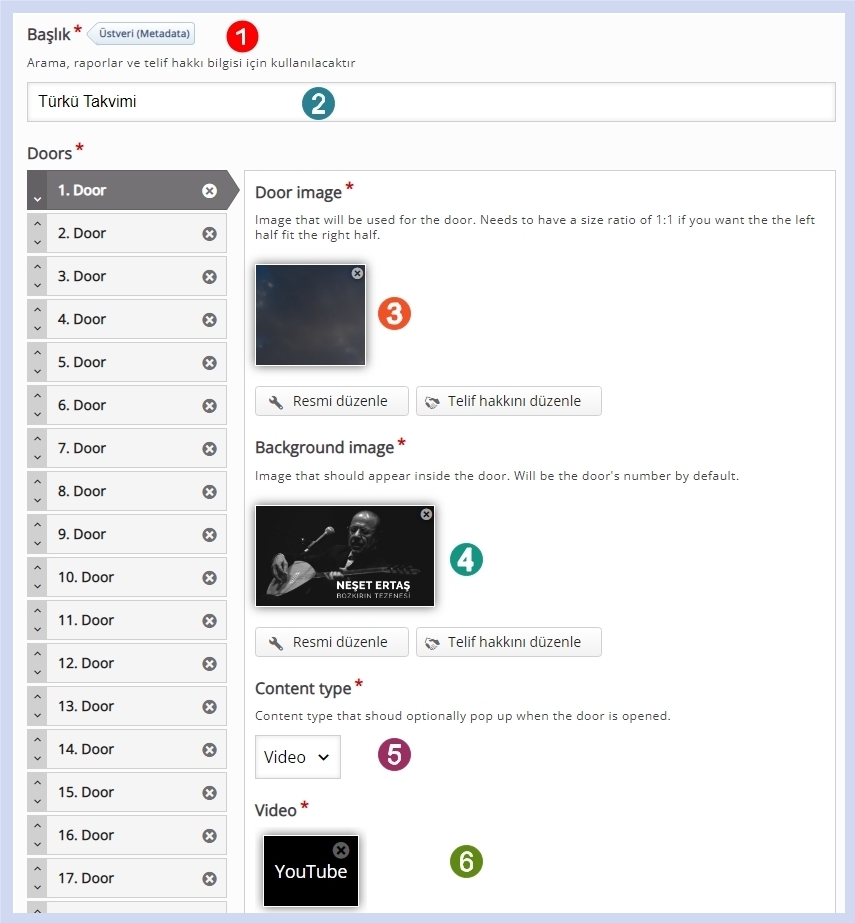Remove the 1. Door item
This screenshot has height=923, width=855.
(x=209, y=191)
